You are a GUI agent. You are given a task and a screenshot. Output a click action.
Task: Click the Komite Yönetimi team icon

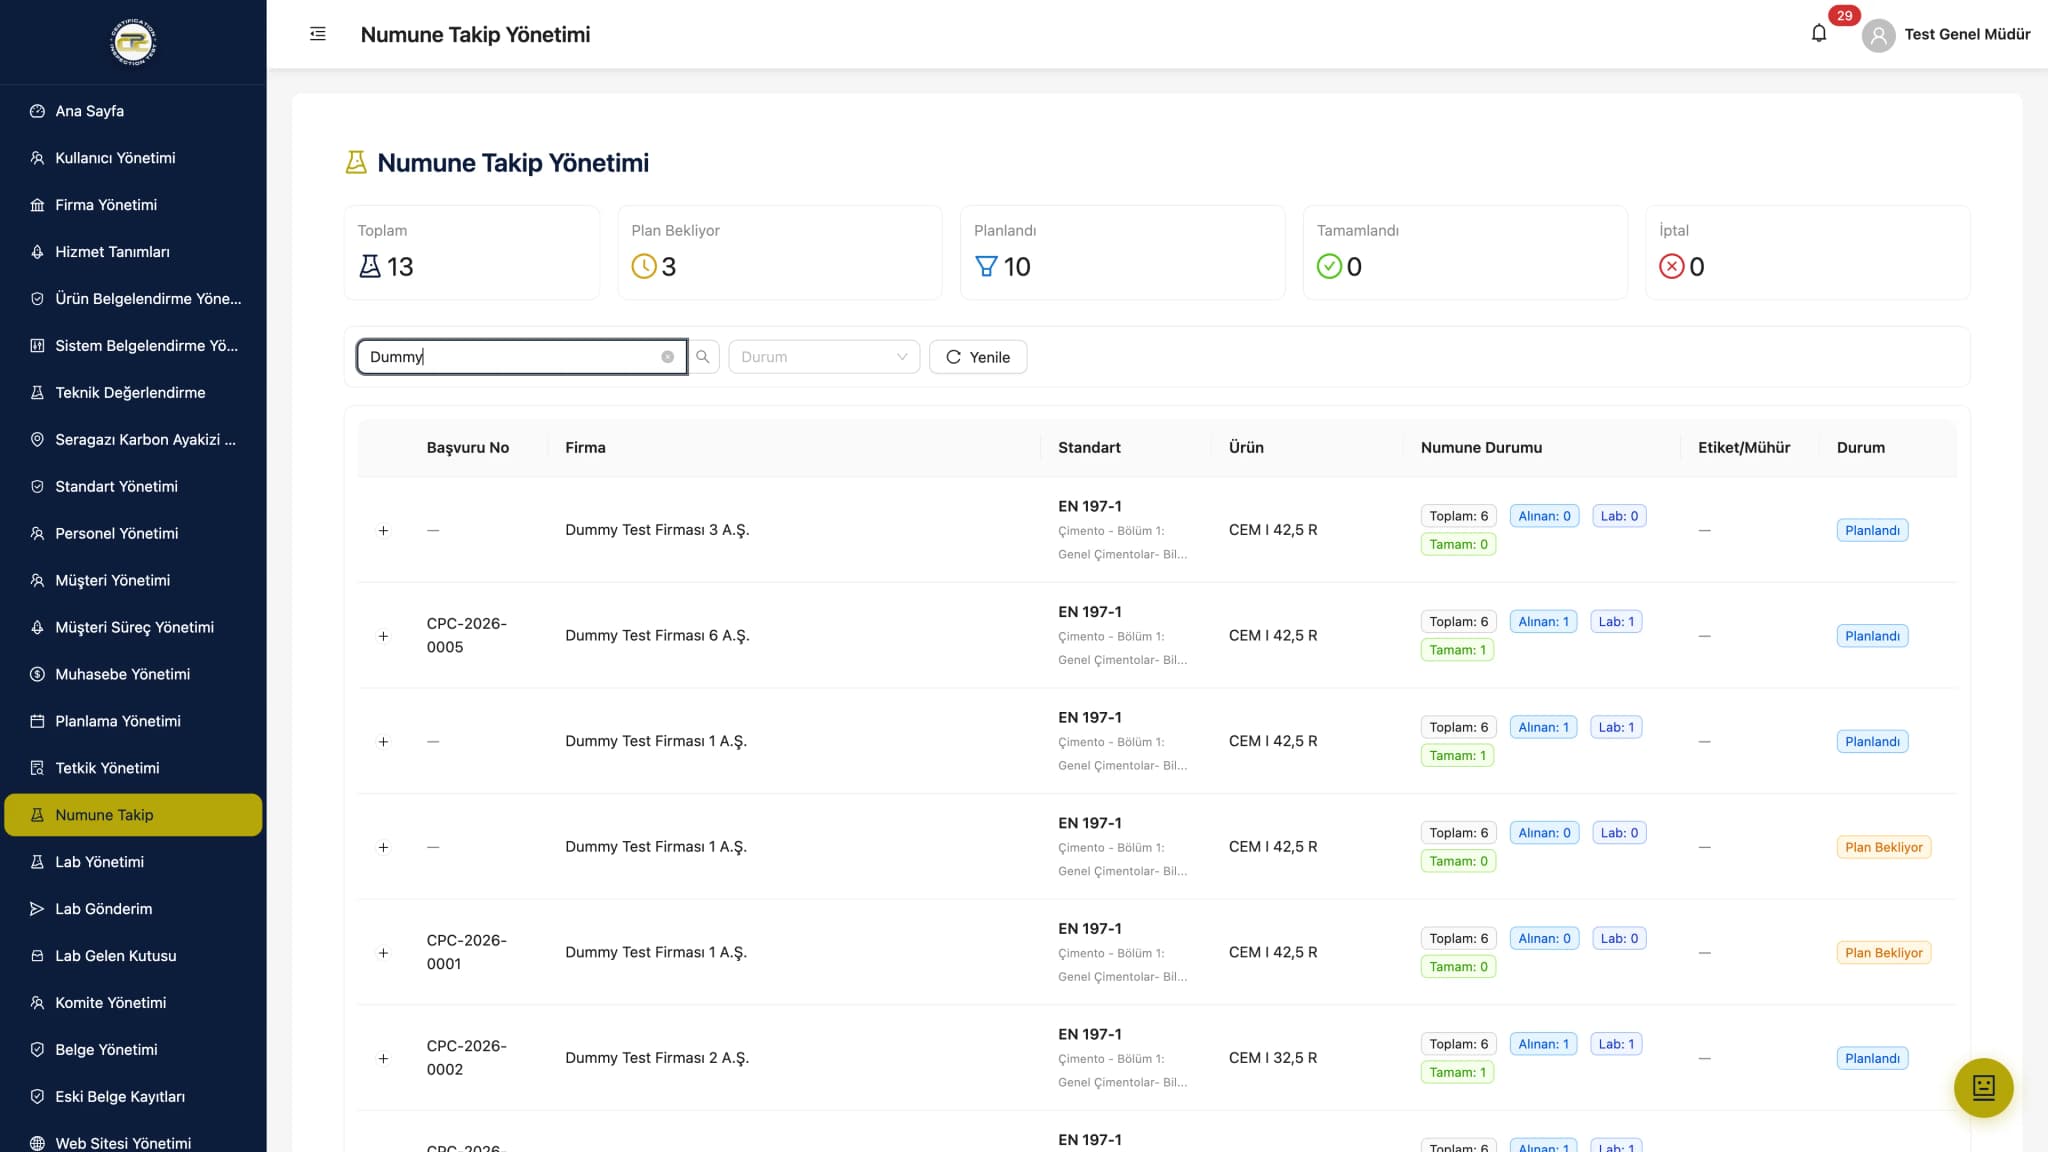(x=37, y=1003)
